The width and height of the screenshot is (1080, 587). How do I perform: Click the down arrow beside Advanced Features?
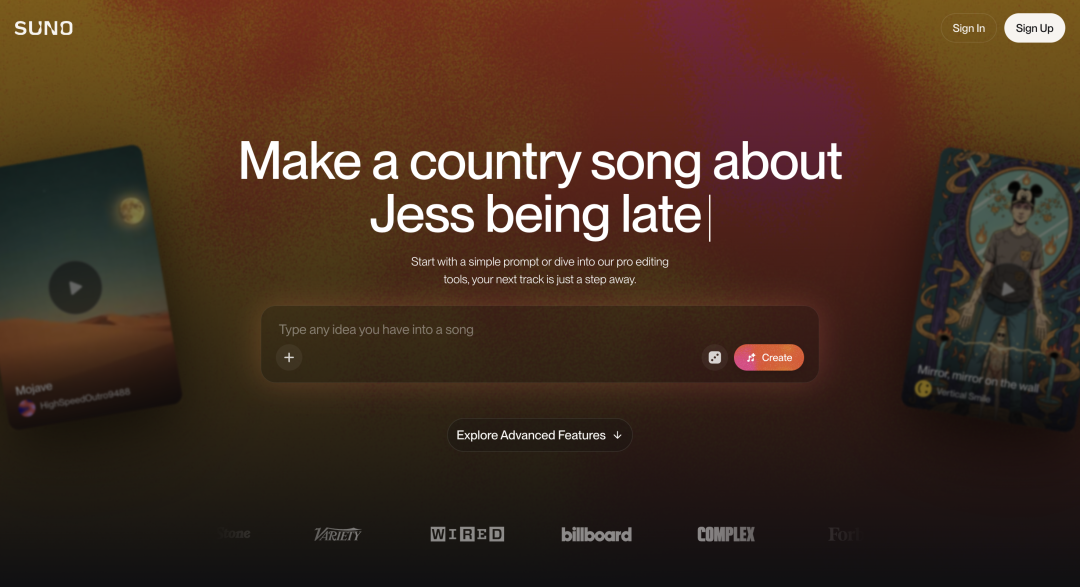(x=617, y=435)
